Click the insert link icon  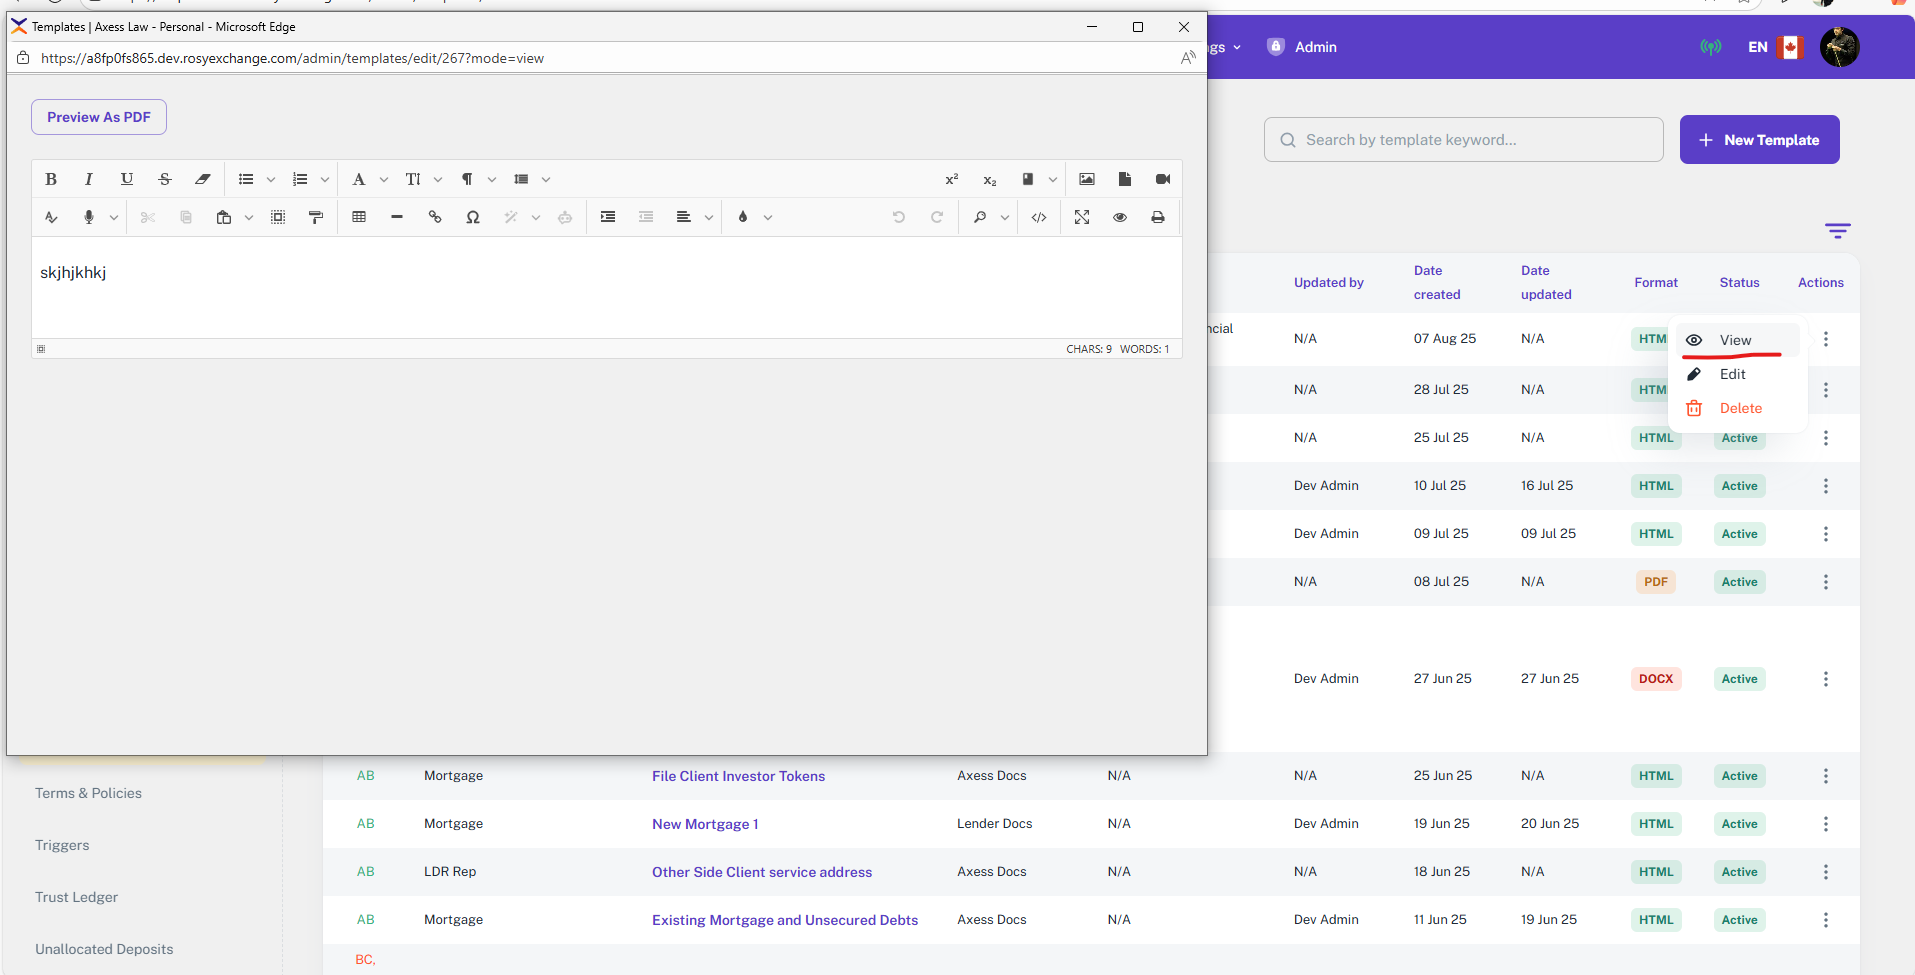[x=435, y=217]
